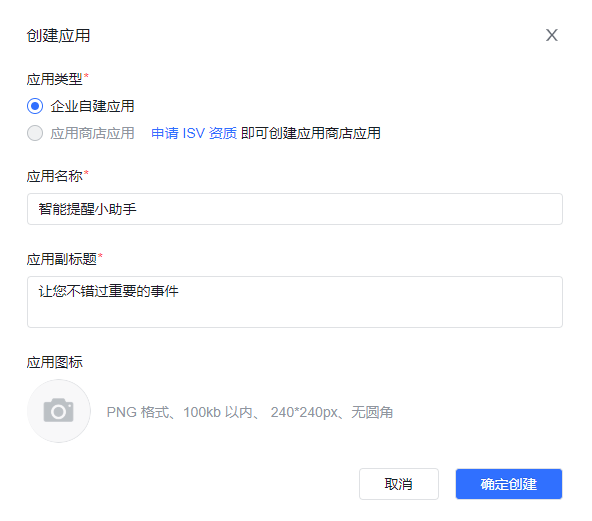This screenshot has width=592, height=521.
Task: Click the PNG 格式 100kb size hint text
Action: coord(250,412)
